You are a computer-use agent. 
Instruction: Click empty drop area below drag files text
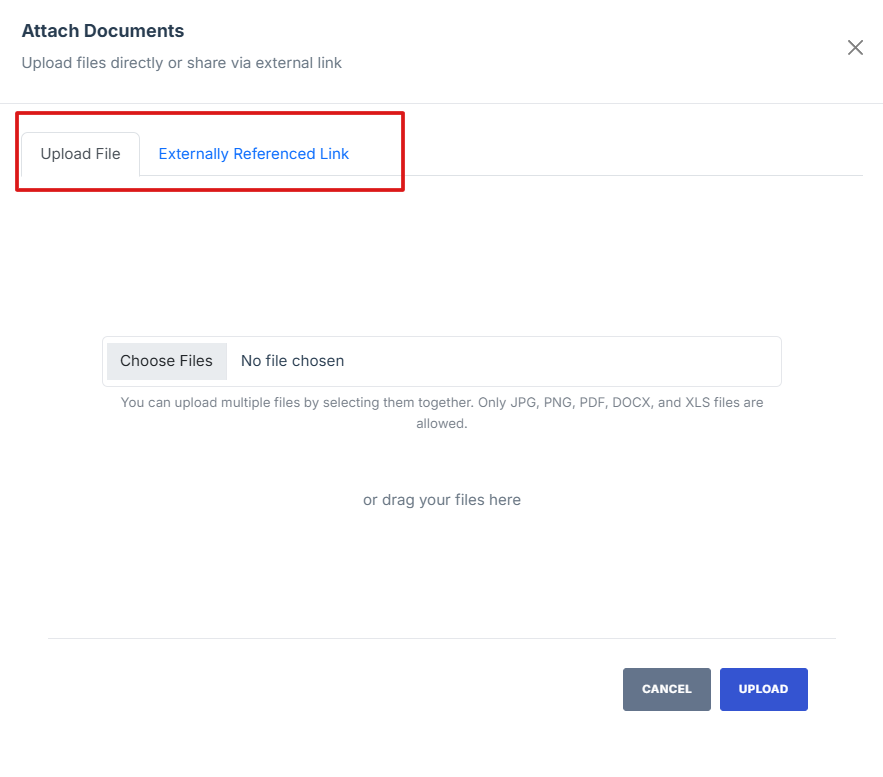pos(441,575)
